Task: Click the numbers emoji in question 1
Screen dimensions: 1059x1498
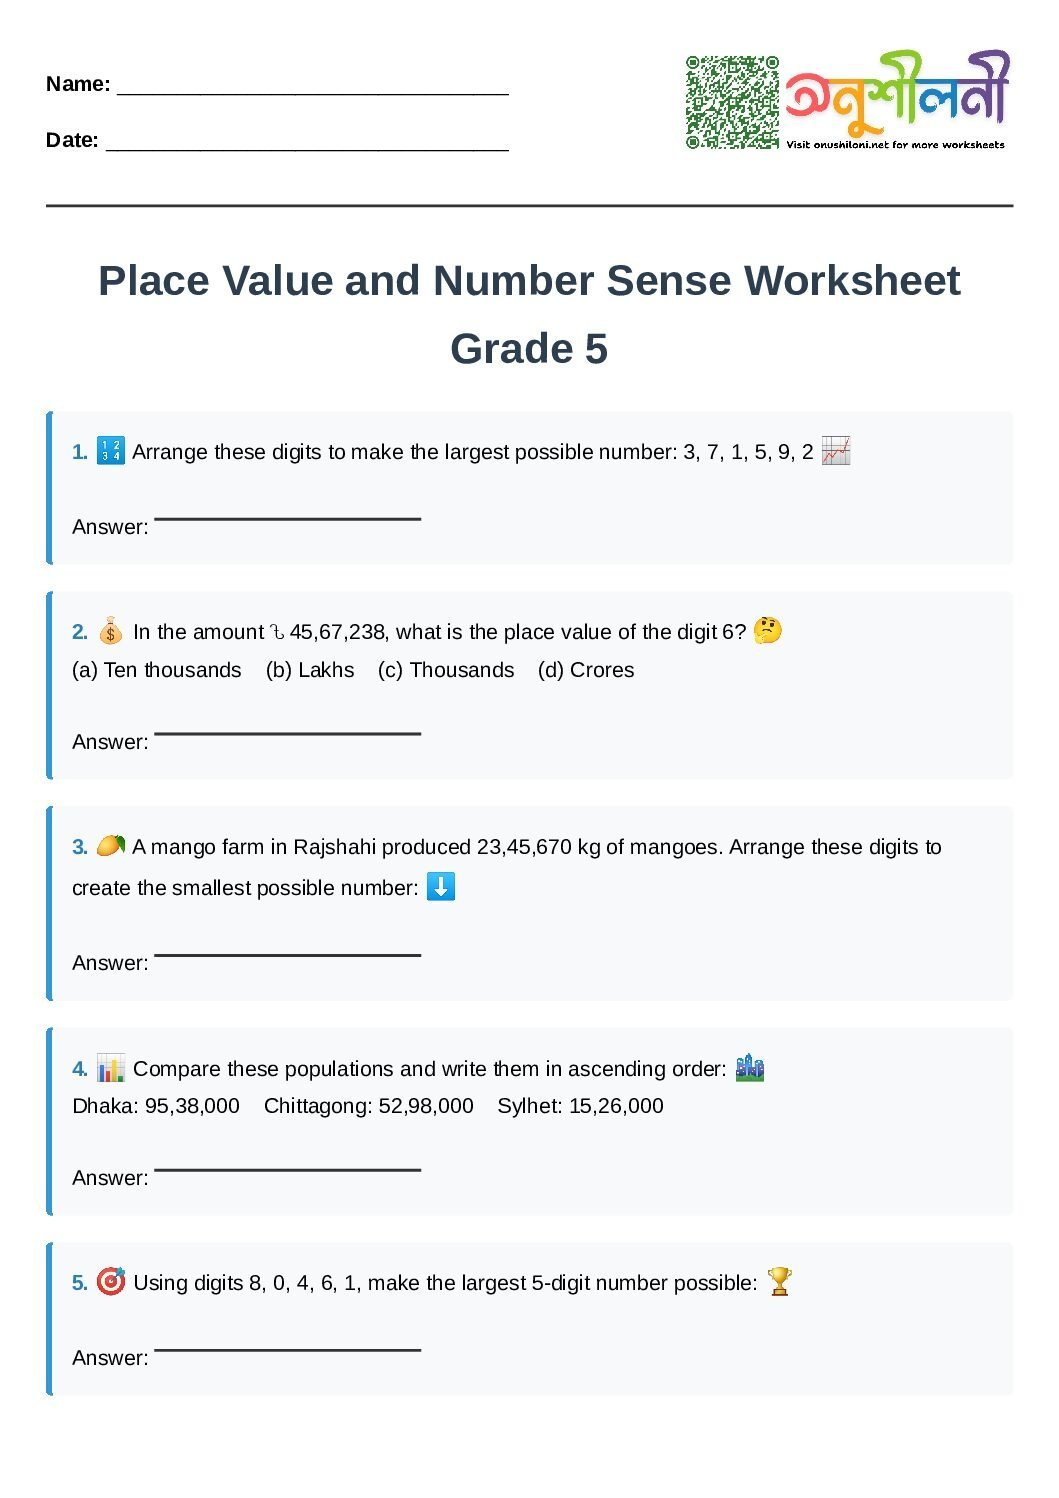Action: coord(110,451)
